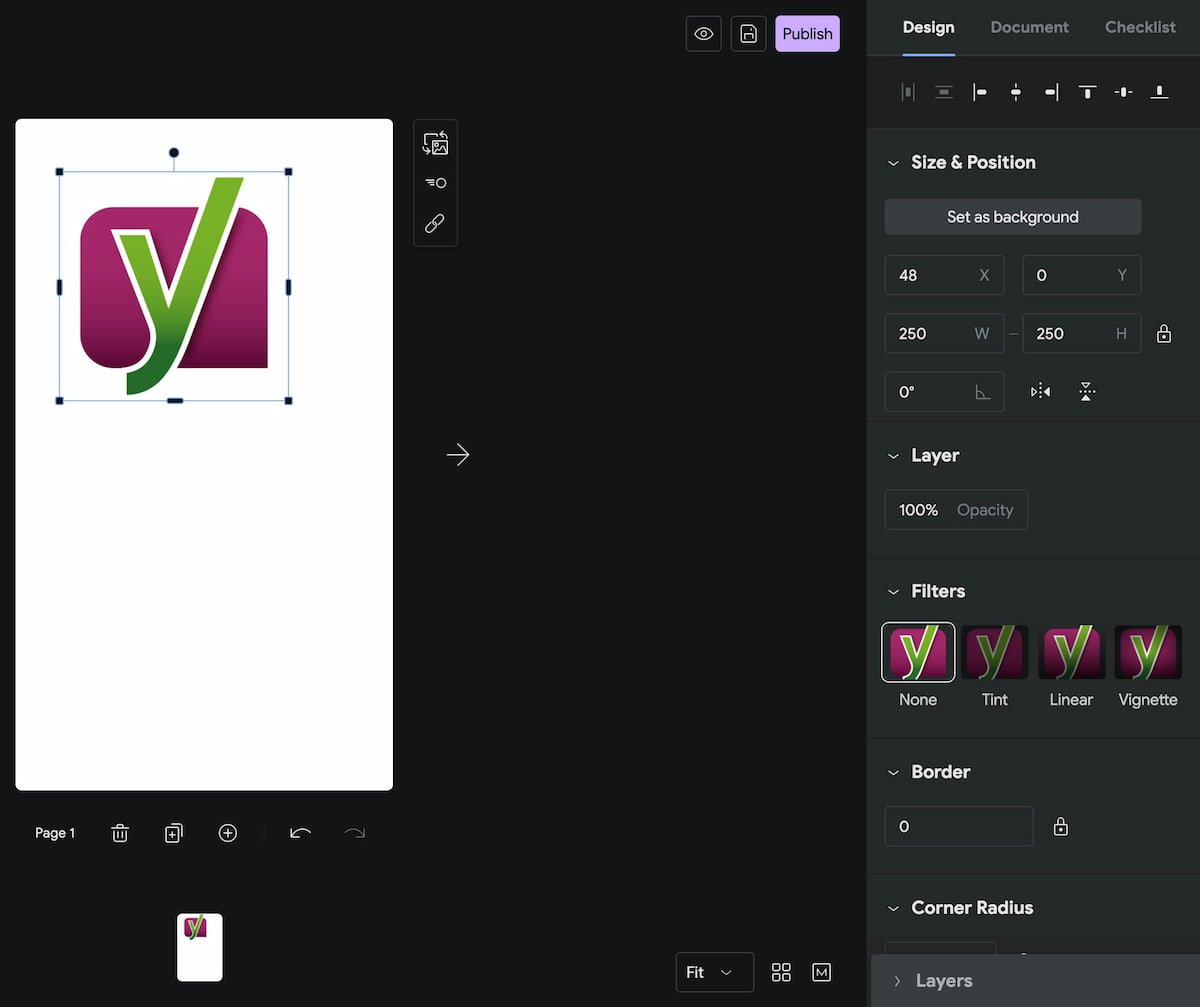Open the animation icon in floating toolbar
The width and height of the screenshot is (1200, 1007).
[435, 183]
